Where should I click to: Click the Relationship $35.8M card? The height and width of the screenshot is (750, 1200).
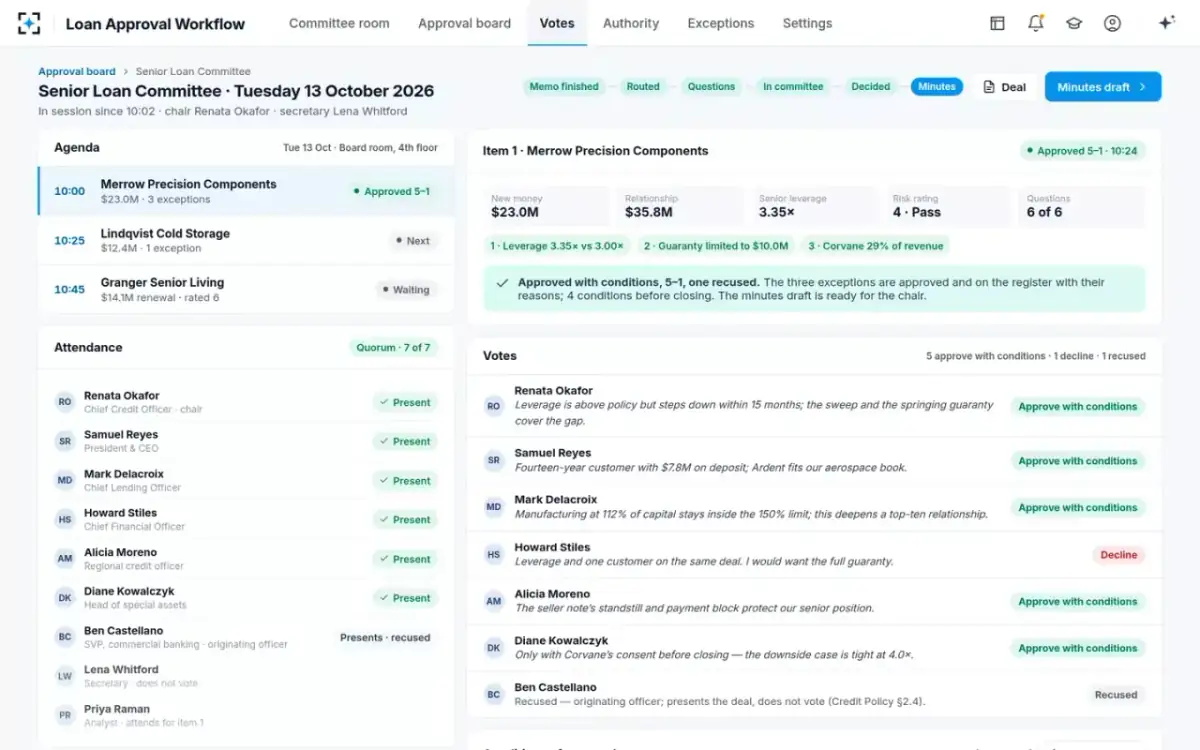[x=680, y=206]
